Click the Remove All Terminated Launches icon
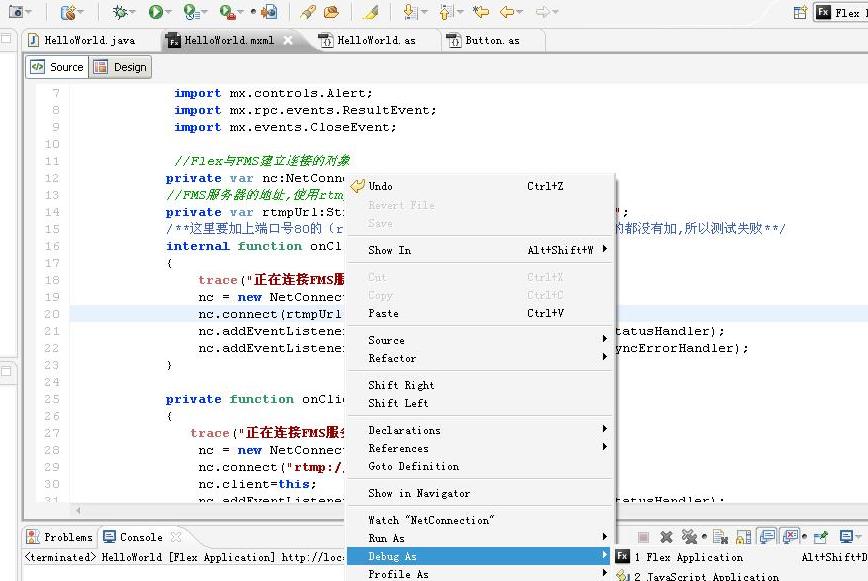868x581 pixels. point(689,537)
